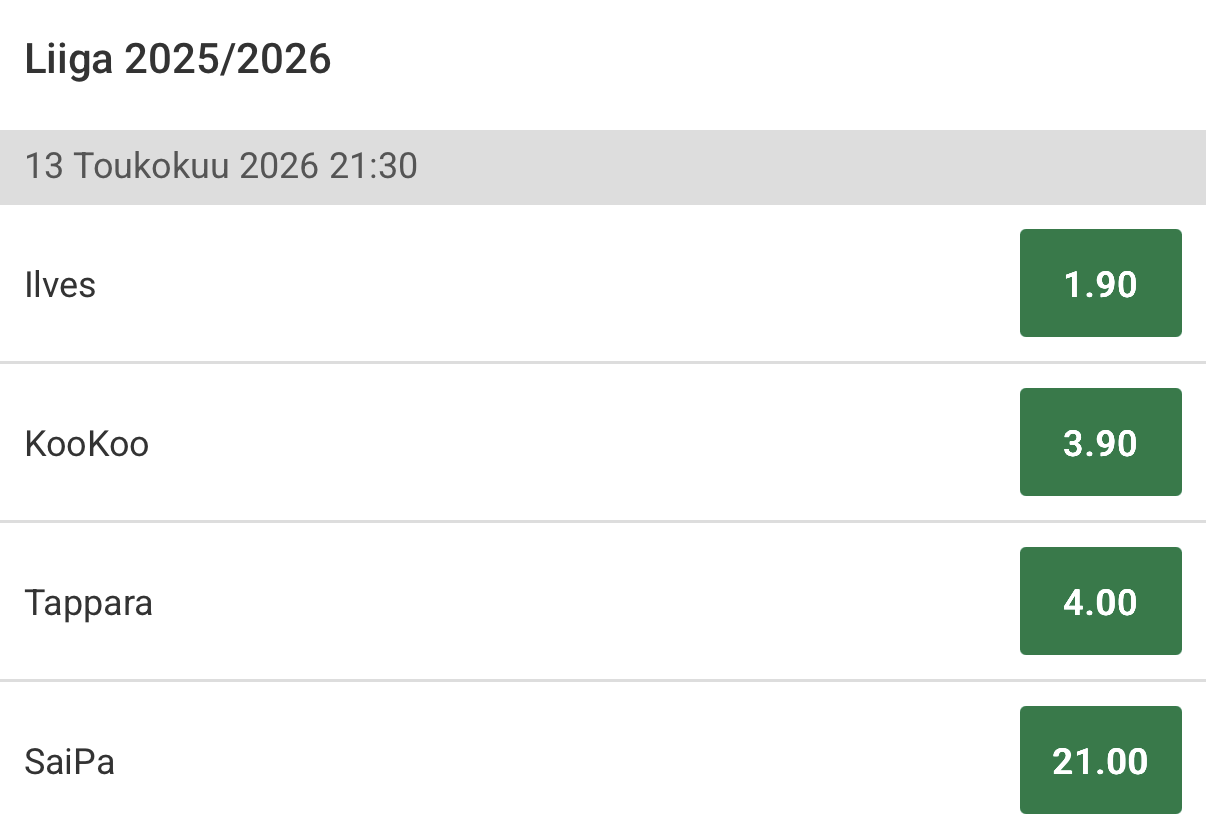Click the SaiPa team name

click(69, 761)
